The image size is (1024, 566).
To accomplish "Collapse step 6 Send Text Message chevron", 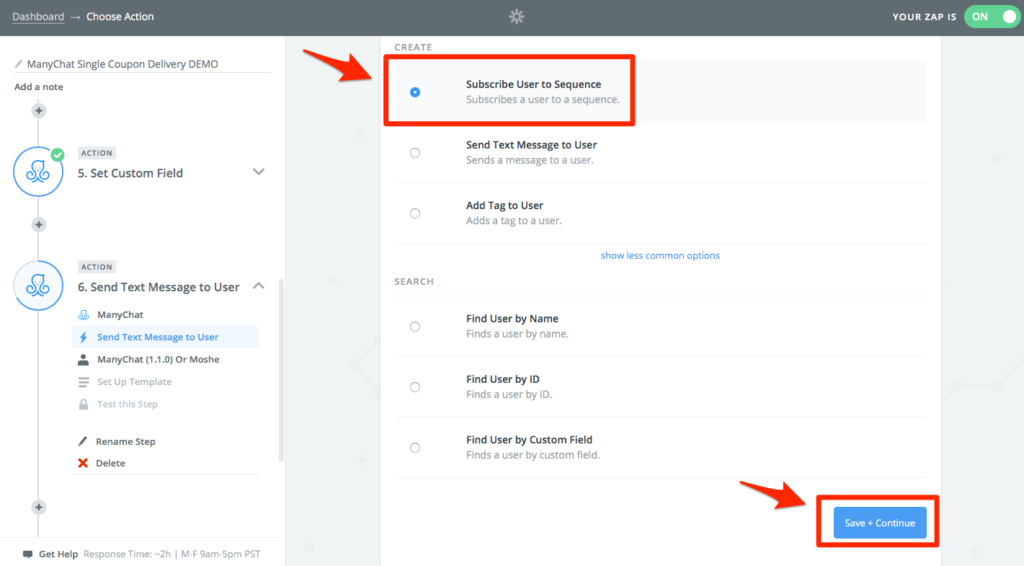I will (x=259, y=286).
